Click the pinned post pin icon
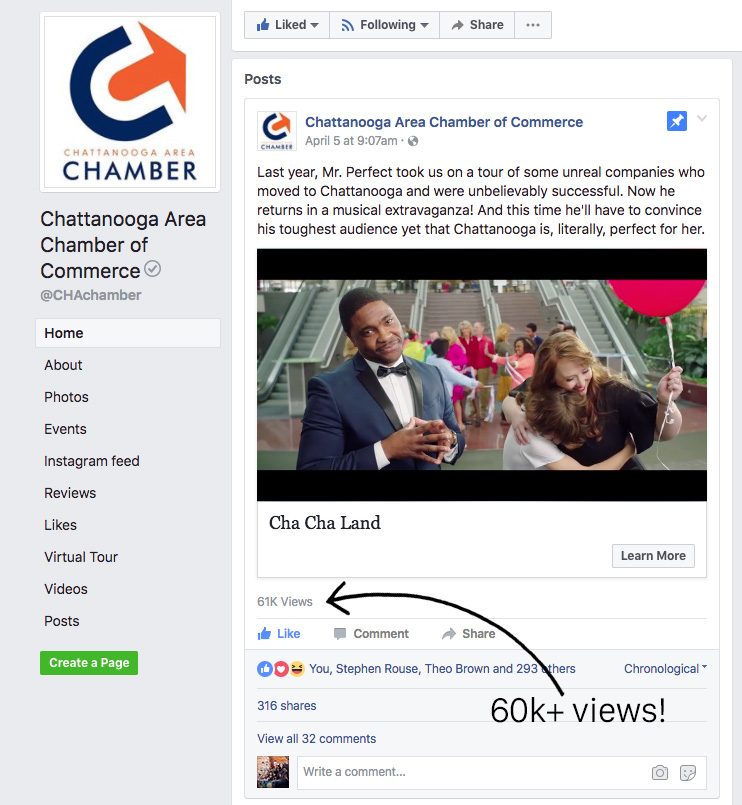This screenshot has width=742, height=805. (676, 122)
